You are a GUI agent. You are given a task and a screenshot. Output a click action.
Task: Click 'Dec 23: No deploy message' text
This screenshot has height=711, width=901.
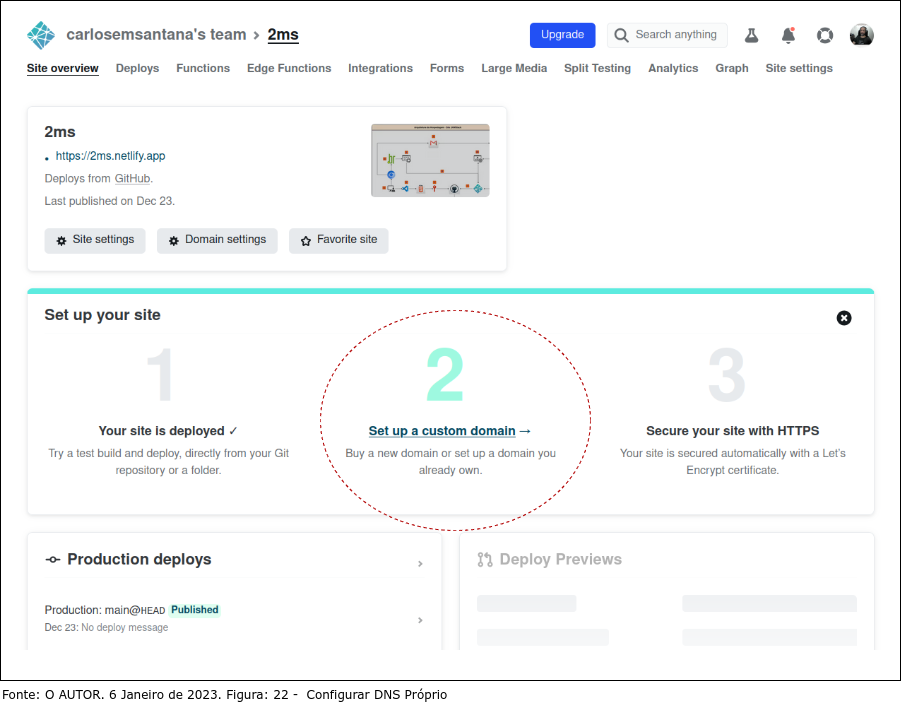(x=106, y=628)
